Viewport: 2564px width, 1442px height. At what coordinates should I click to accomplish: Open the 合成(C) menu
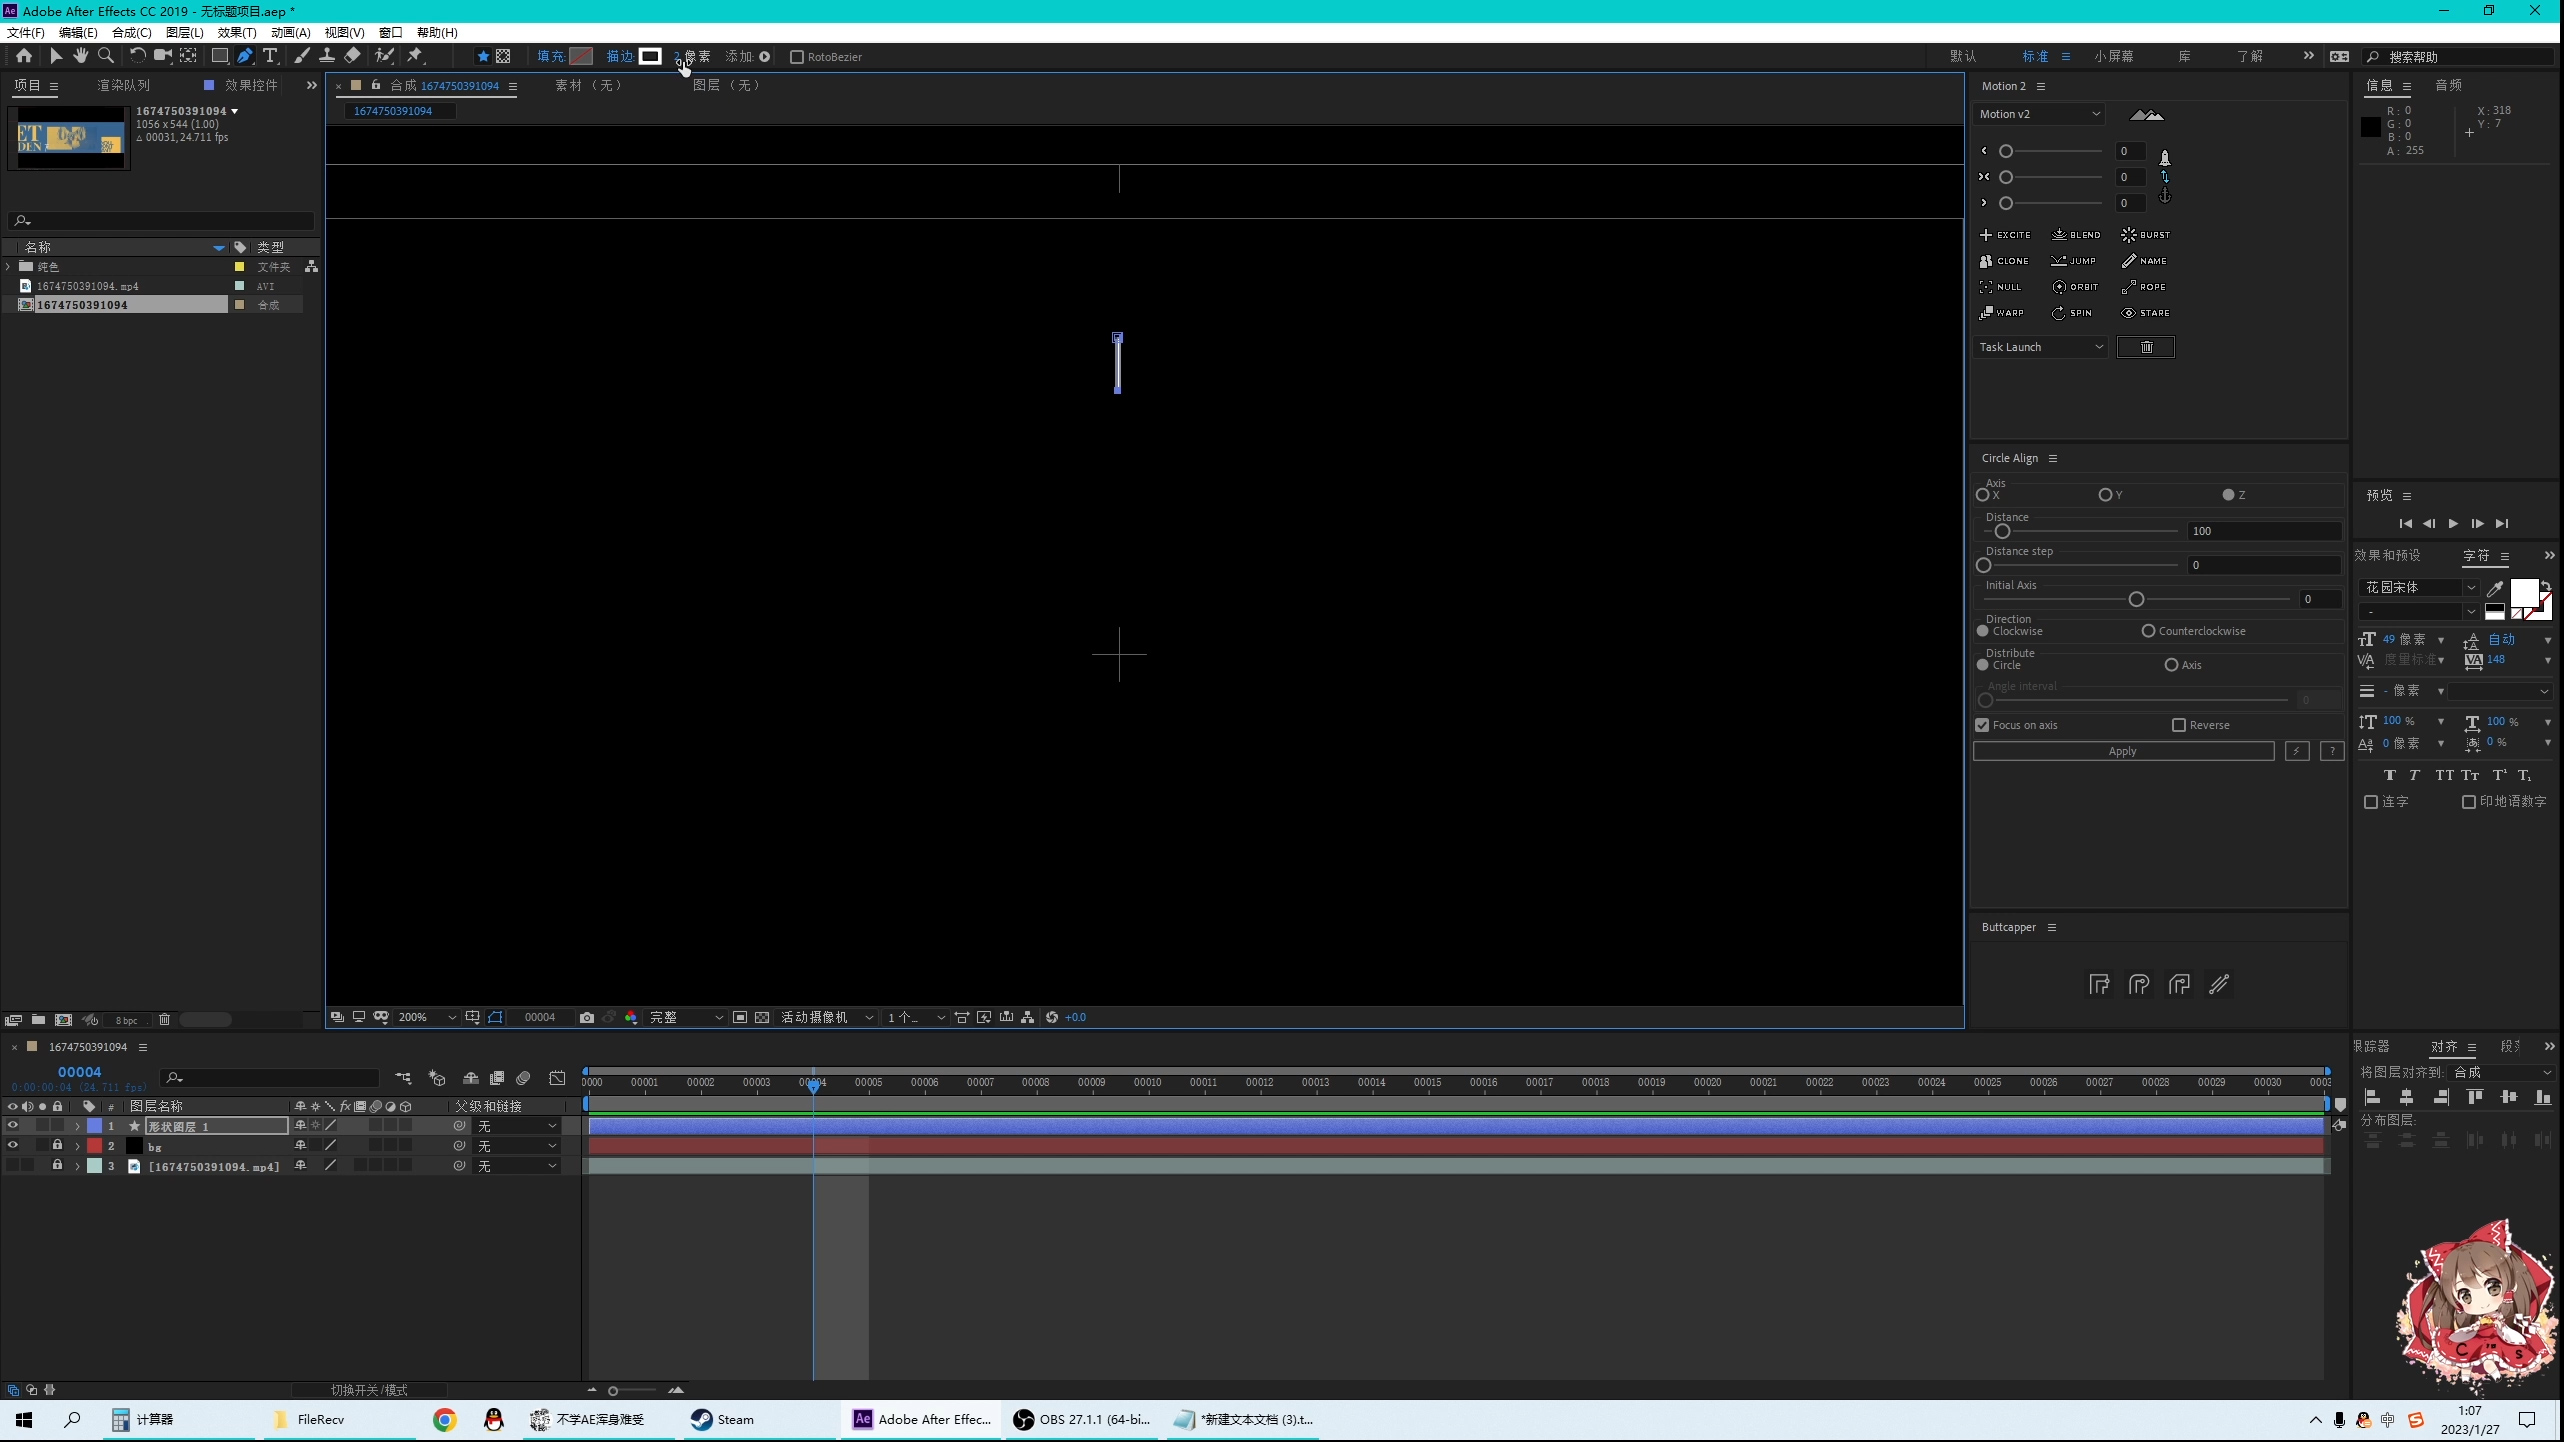(131, 32)
